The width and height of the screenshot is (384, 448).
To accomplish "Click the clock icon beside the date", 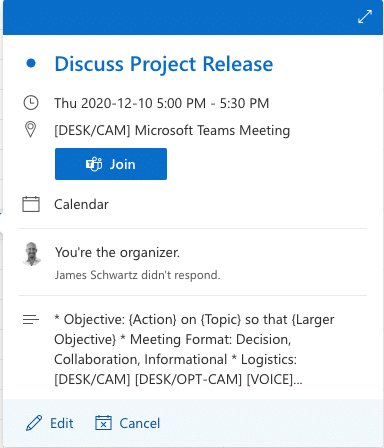I will pos(31,103).
